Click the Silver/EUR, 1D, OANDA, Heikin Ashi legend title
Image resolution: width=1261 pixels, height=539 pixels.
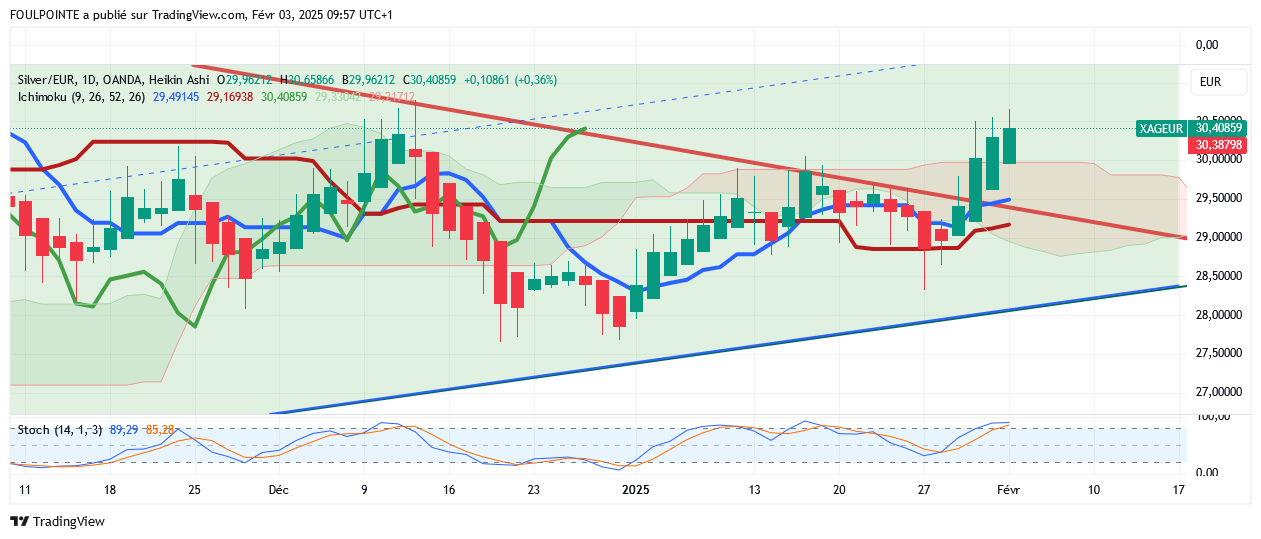(x=113, y=80)
